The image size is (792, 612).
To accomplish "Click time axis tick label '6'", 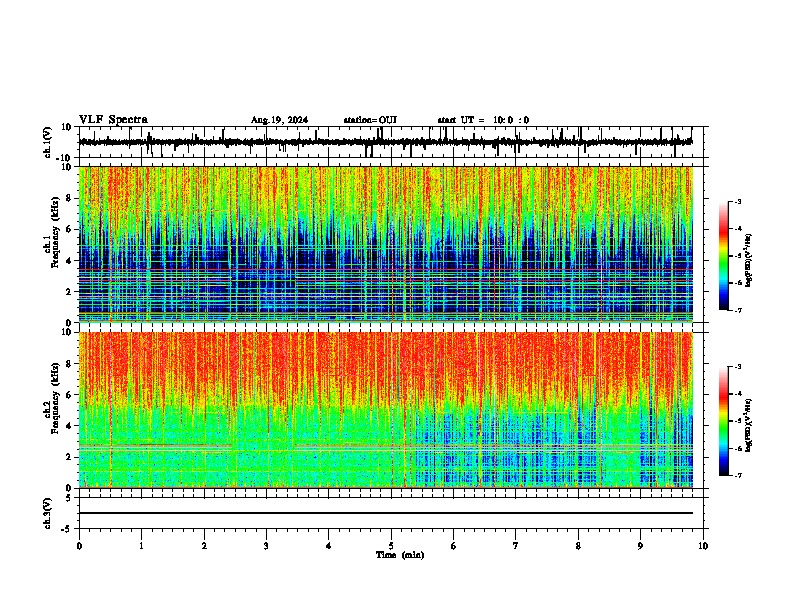I will 454,546.
